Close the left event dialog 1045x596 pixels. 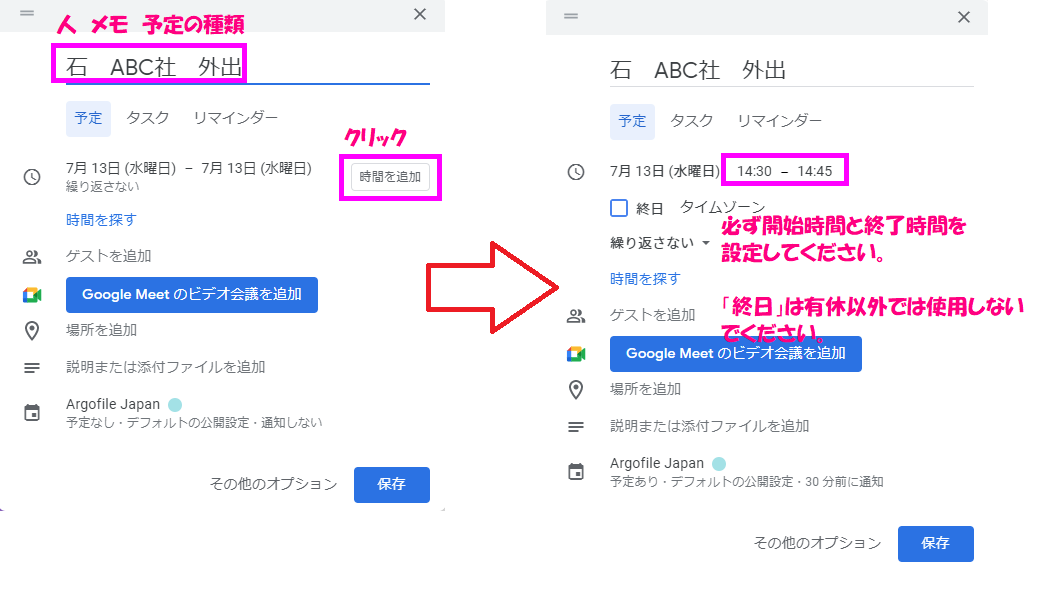click(420, 14)
